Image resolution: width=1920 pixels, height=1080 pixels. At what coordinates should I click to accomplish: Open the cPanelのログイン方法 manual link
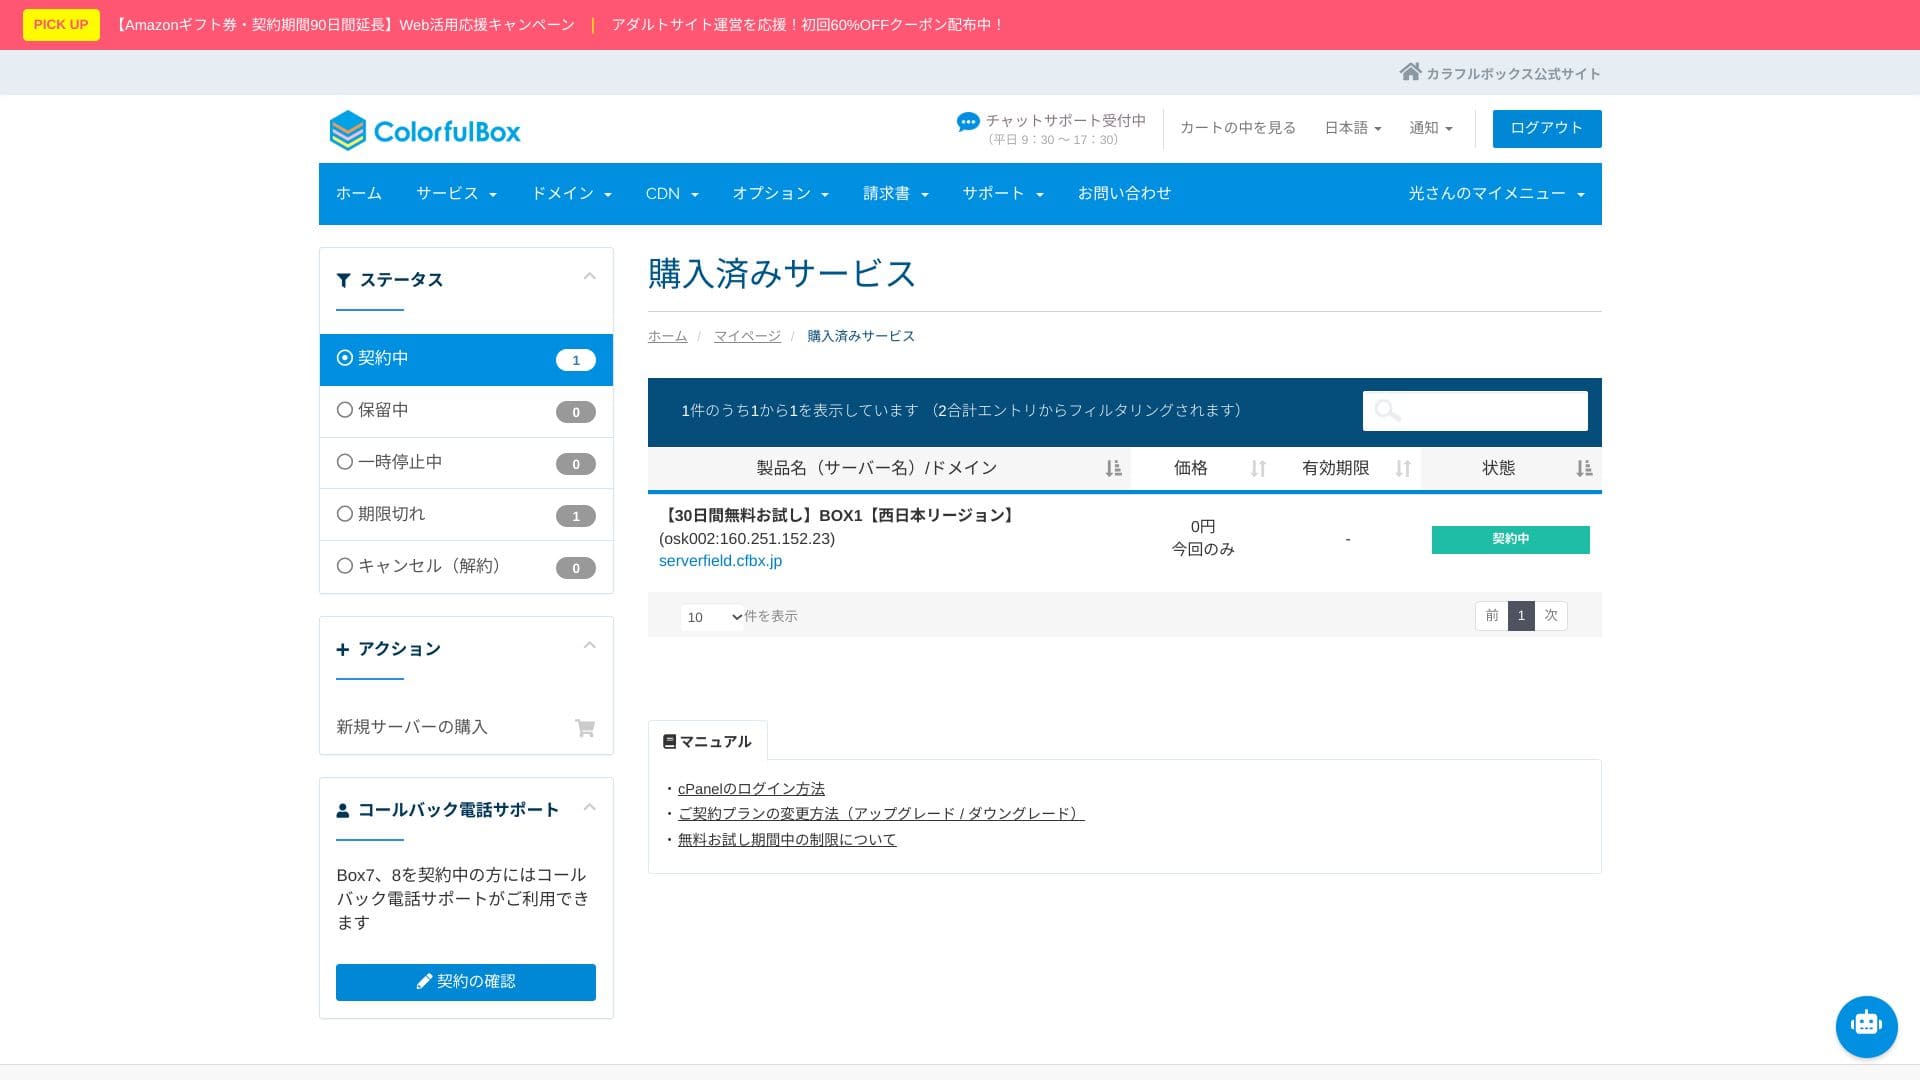pos(751,789)
